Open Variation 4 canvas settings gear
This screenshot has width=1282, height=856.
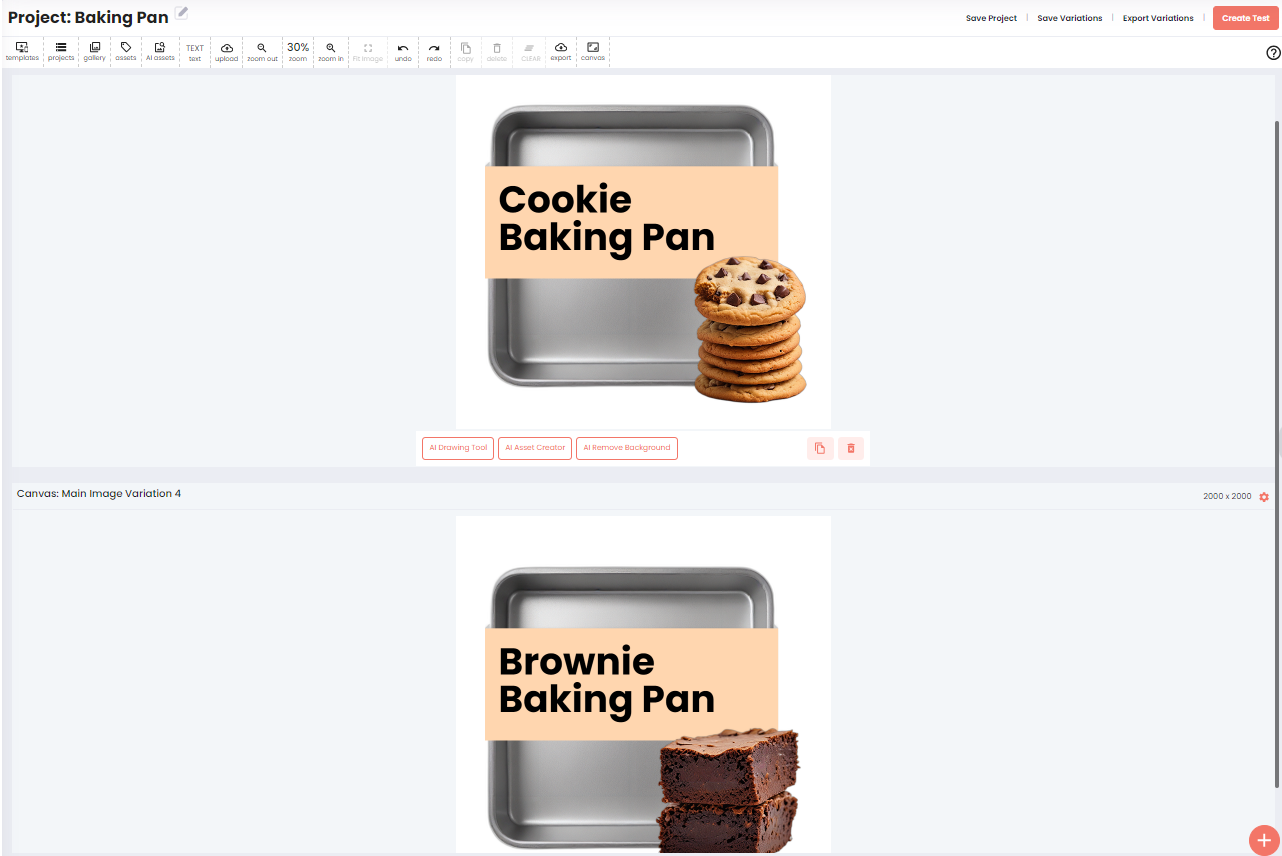(1264, 497)
